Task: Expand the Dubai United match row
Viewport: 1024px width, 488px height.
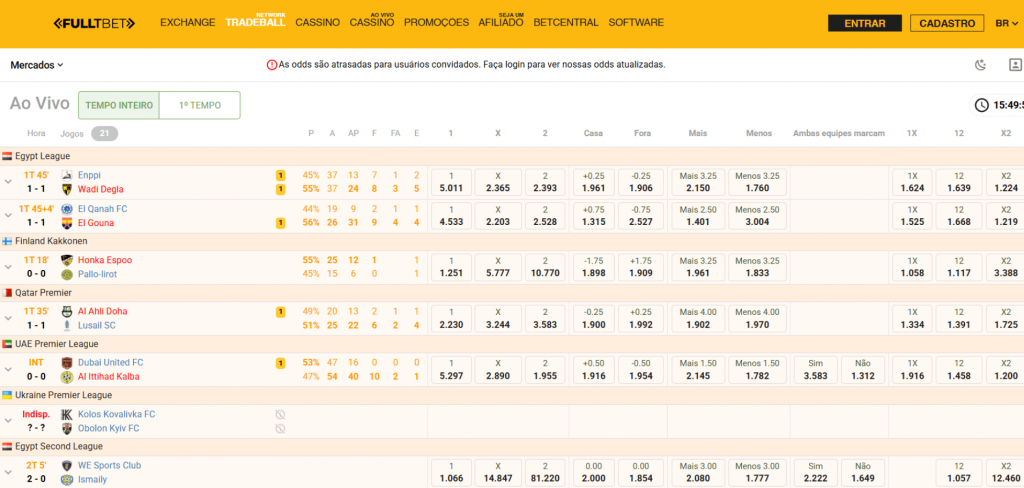Action: click(8, 370)
